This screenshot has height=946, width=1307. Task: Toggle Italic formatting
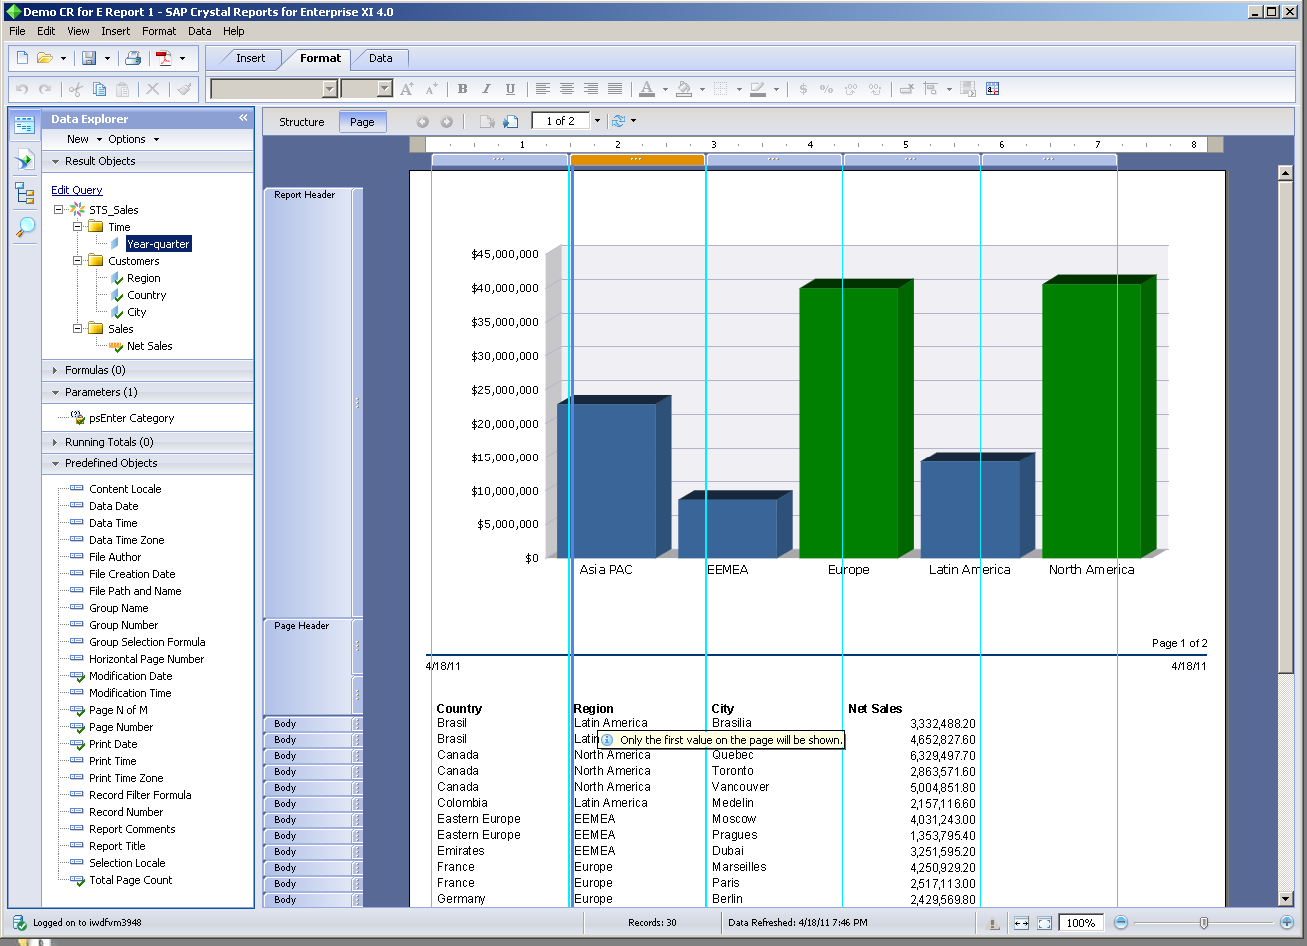pos(486,89)
